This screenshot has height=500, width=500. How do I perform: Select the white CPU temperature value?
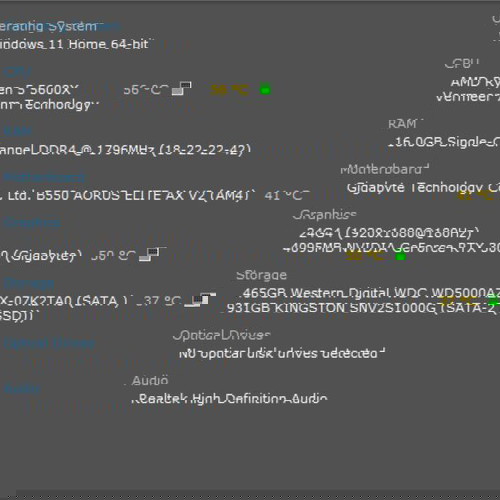pos(146,90)
